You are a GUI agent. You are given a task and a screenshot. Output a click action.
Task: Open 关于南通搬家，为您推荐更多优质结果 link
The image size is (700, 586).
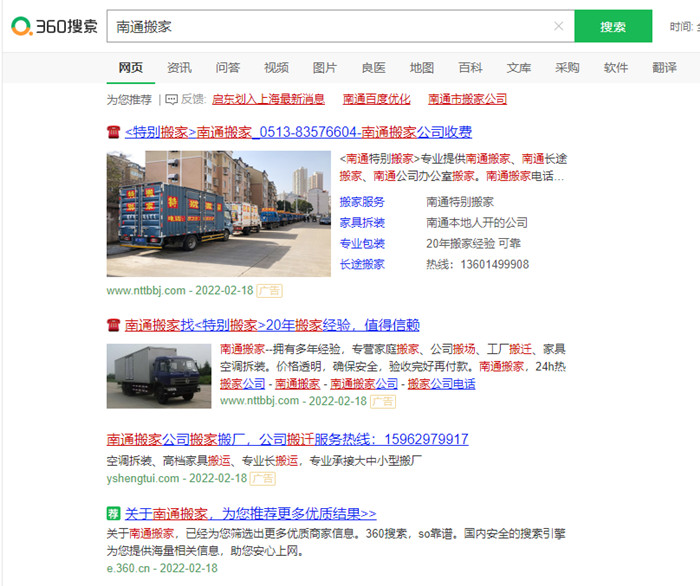point(250,514)
